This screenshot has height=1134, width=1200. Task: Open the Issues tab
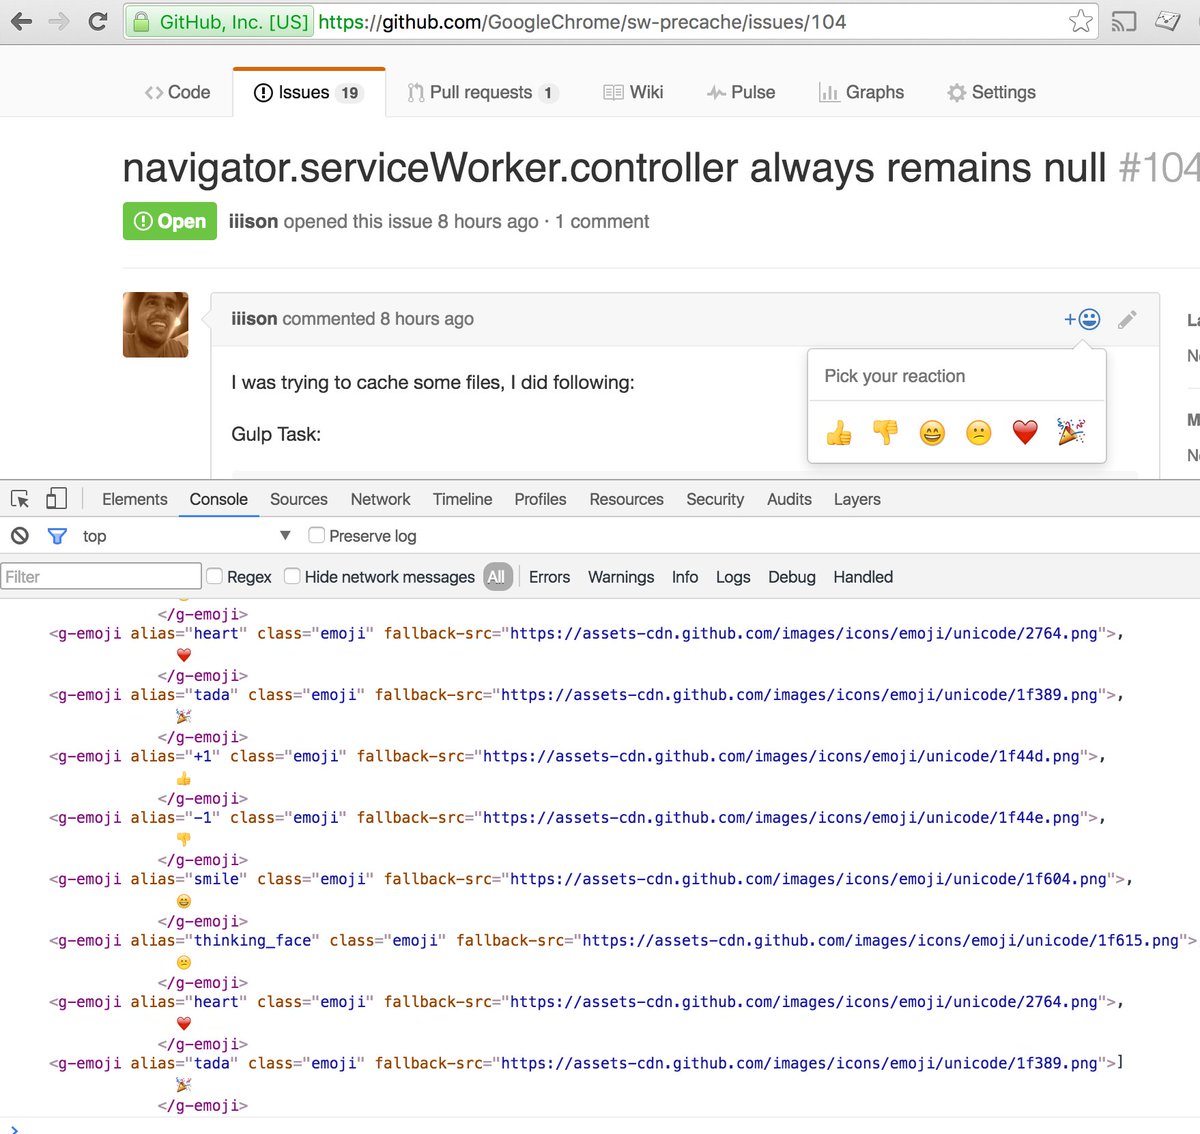tap(309, 93)
